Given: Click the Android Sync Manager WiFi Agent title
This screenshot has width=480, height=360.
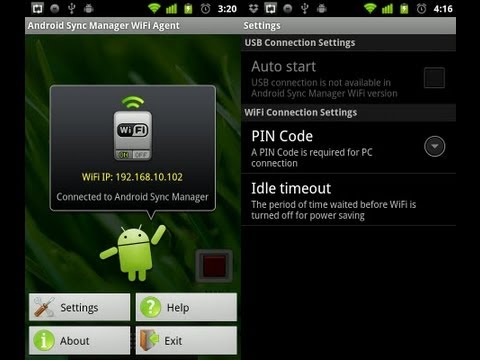Looking at the screenshot, I should [x=104, y=26].
